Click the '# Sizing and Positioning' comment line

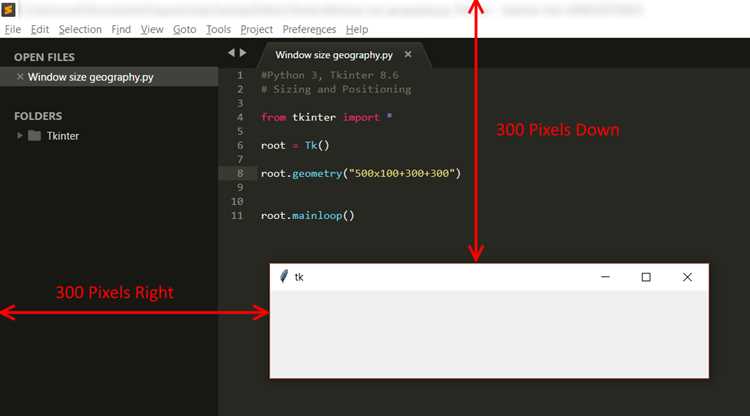click(x=336, y=89)
